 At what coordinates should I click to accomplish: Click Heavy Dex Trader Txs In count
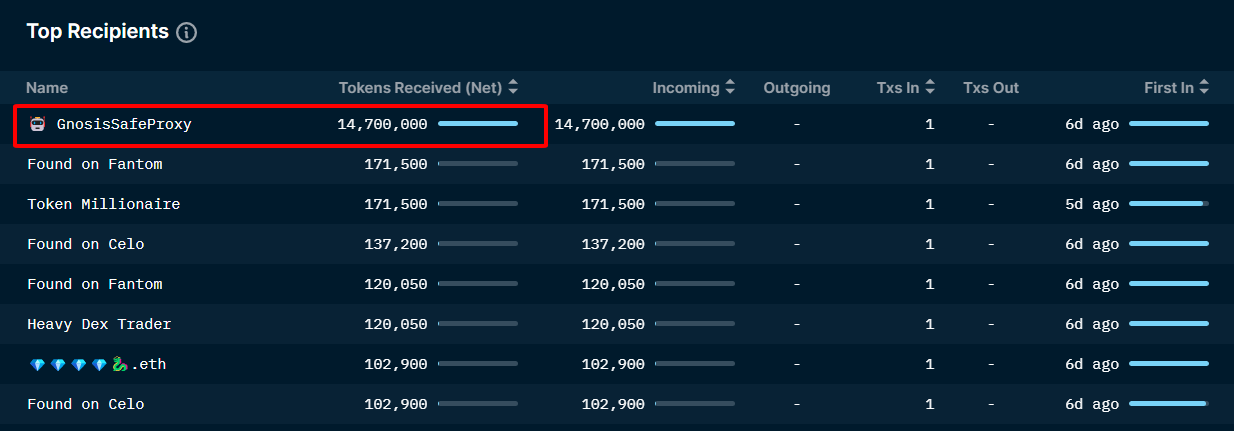930,324
